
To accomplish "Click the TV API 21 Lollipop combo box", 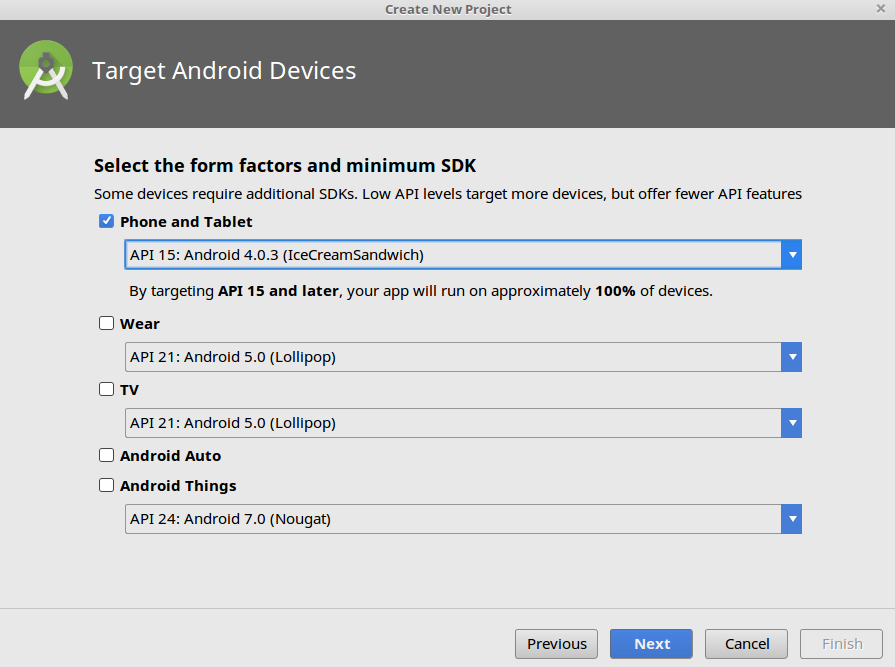I will [463, 423].
